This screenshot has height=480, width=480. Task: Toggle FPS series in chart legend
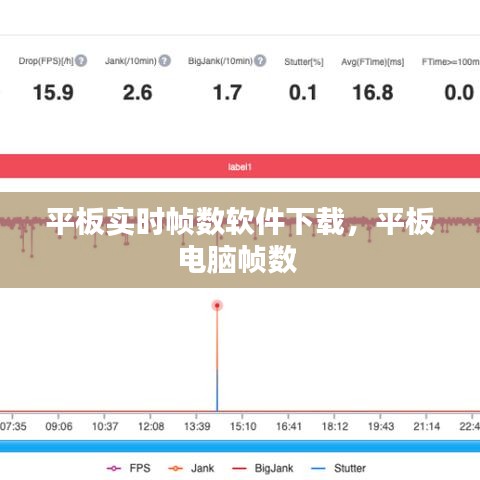pos(129,468)
